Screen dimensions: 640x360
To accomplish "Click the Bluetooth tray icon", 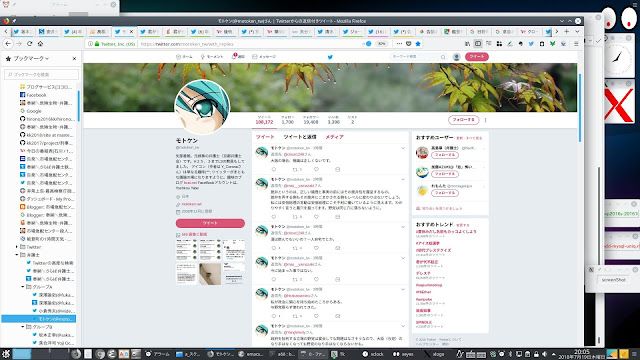I will tap(510, 354).
